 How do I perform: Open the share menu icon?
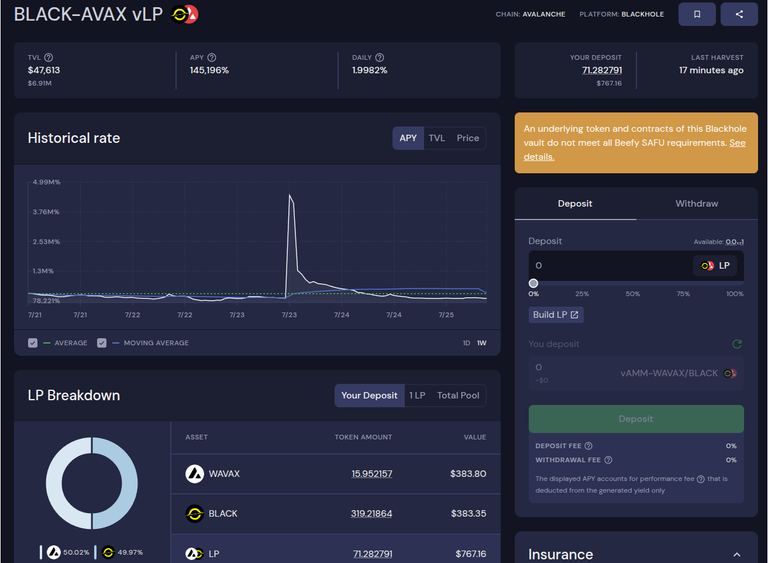(x=739, y=14)
